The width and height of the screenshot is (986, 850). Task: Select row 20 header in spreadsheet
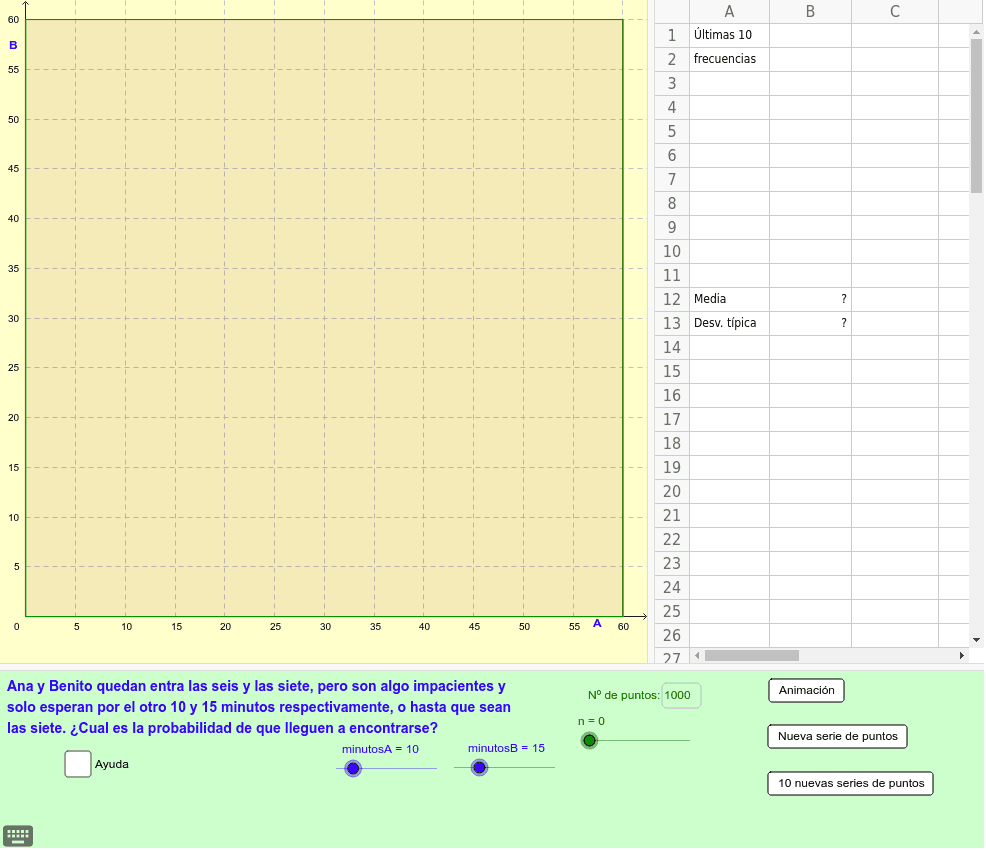point(672,492)
